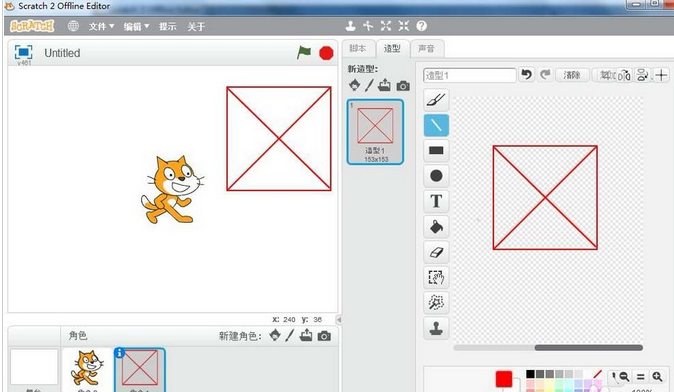Choose the Select region tool
The height and width of the screenshot is (392, 674).
tap(436, 277)
